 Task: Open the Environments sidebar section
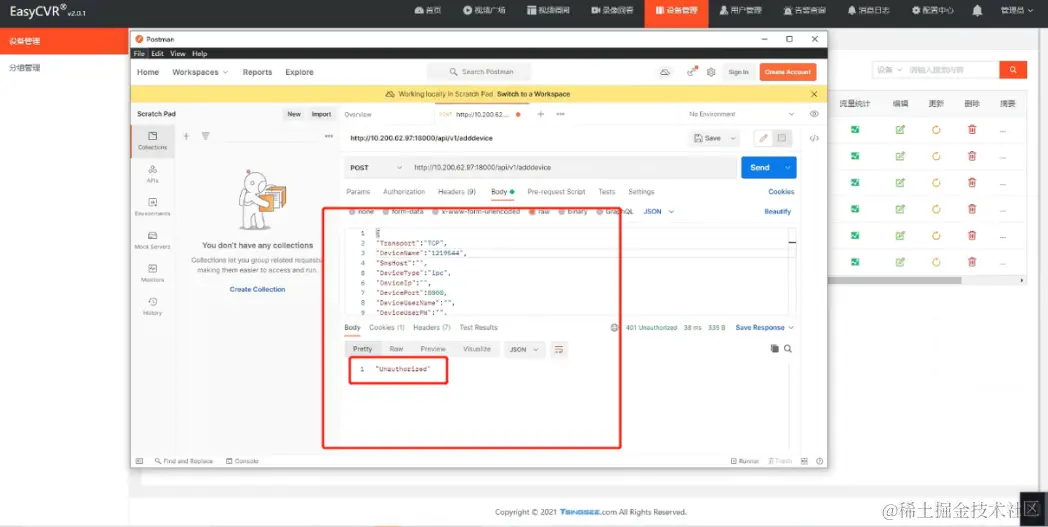coord(152,207)
